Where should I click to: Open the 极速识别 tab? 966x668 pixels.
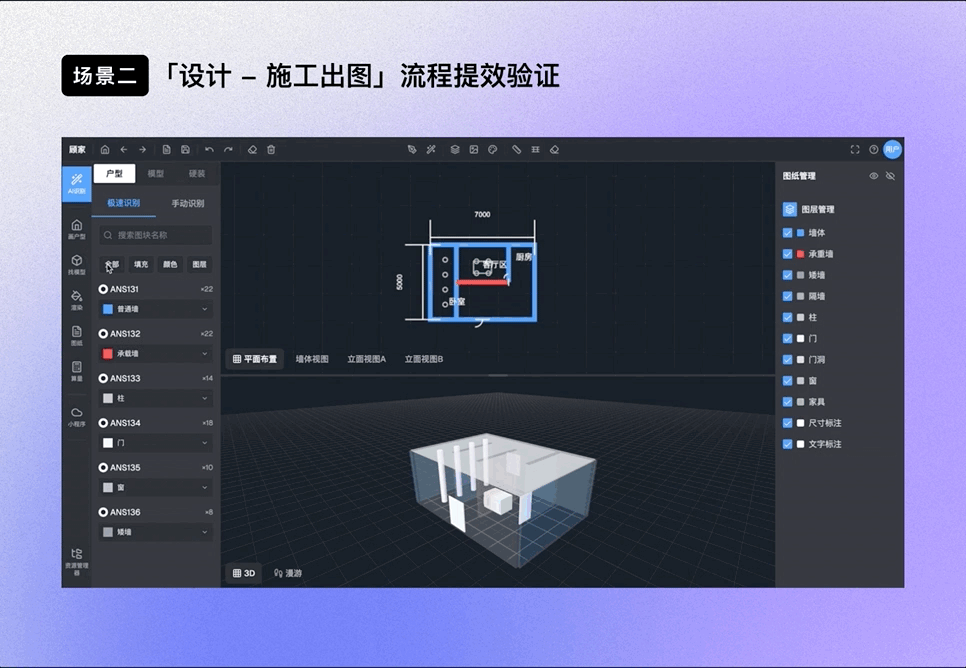pyautogui.click(x=124, y=203)
